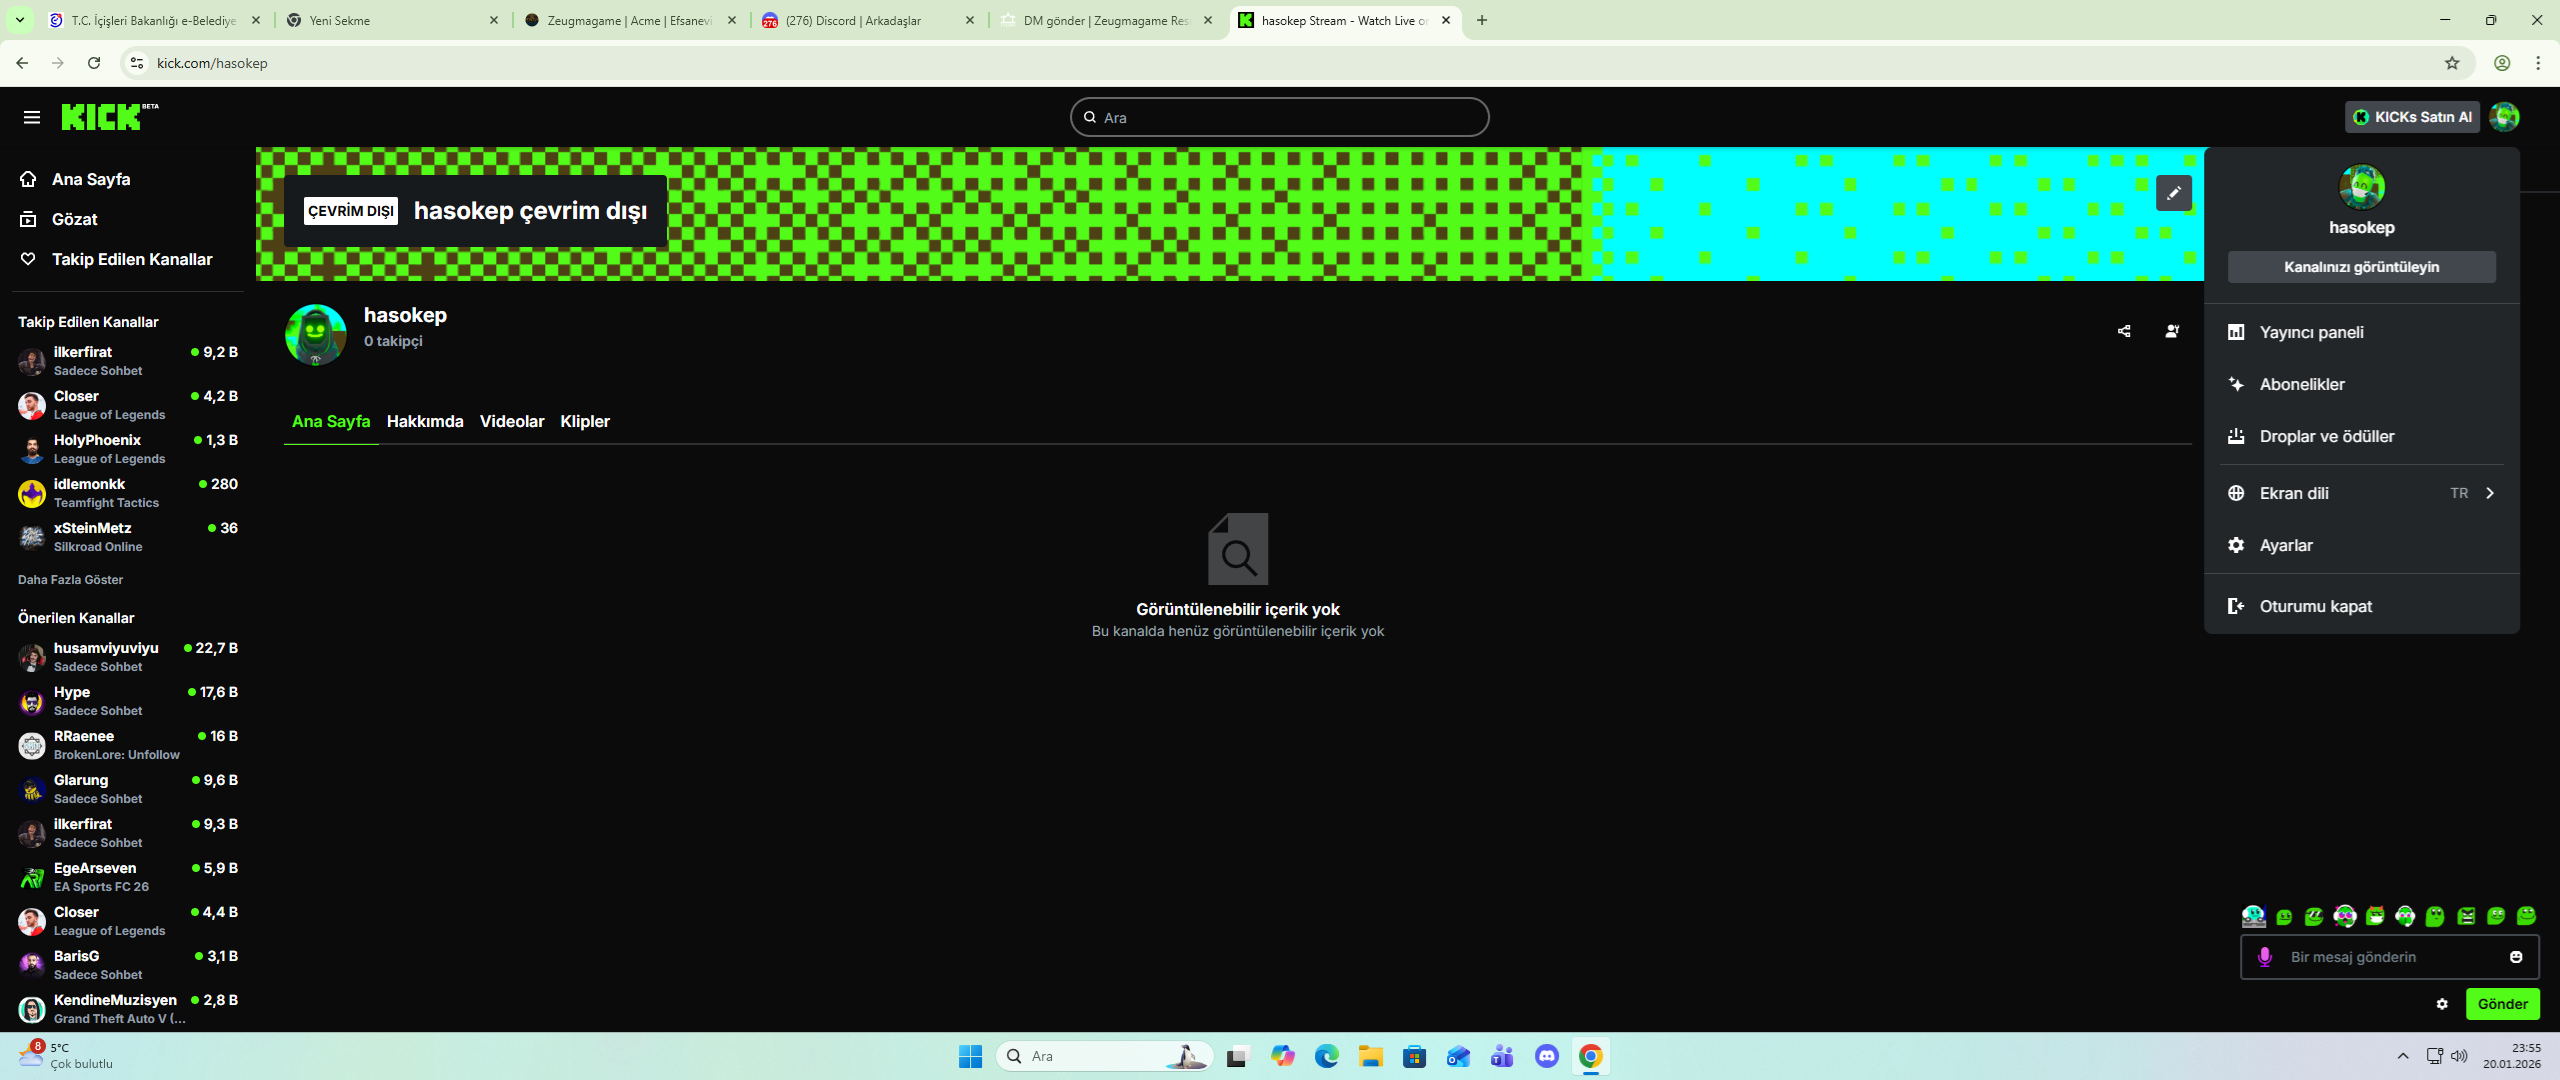Screen dimensions: 2560x1080
Task: Open HolyPhoenix followed channel
Action: 127,449
